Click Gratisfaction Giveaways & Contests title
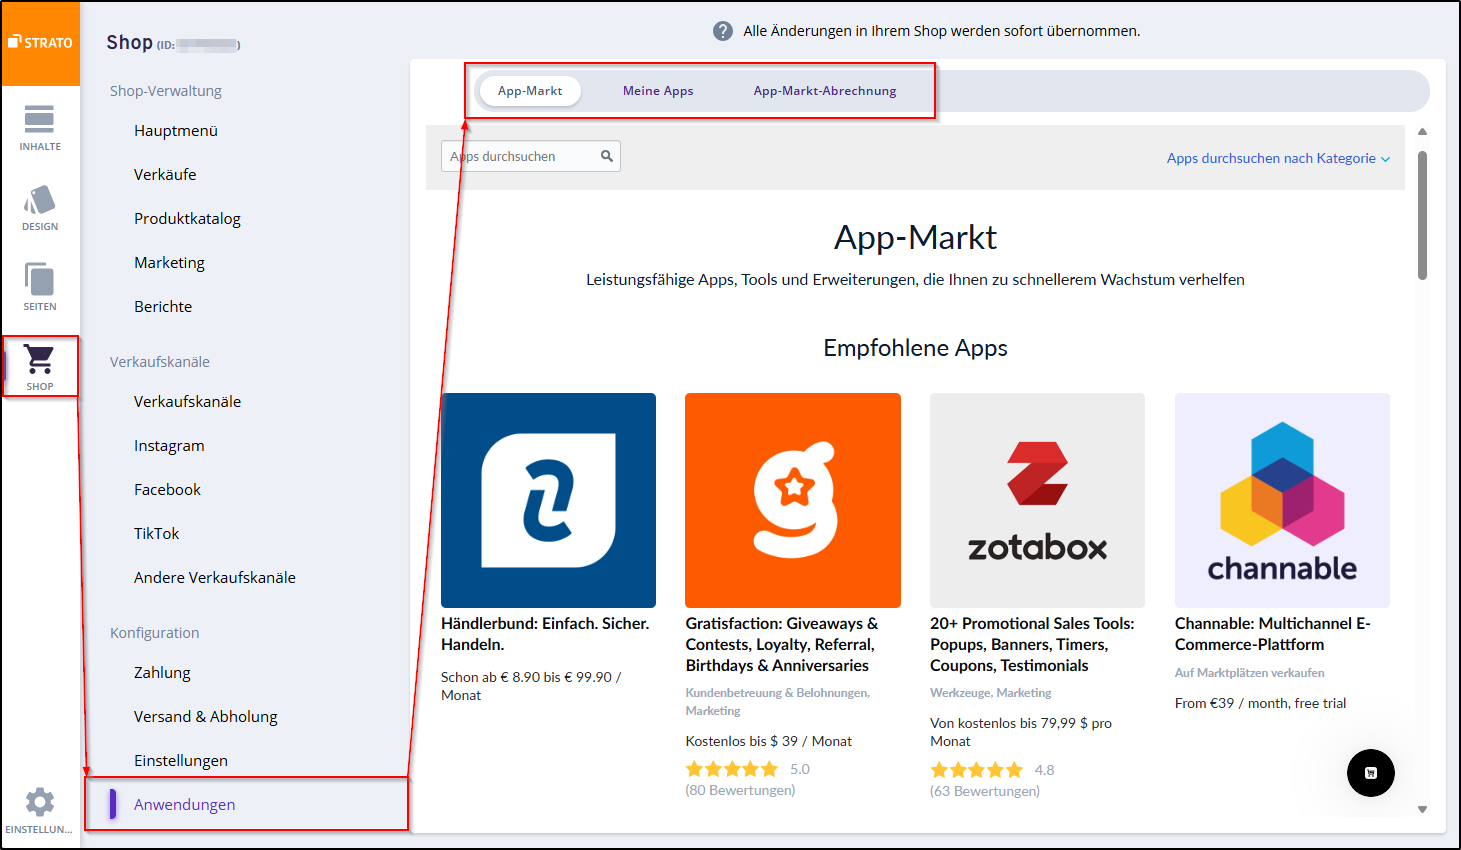1461x850 pixels. [x=782, y=645]
